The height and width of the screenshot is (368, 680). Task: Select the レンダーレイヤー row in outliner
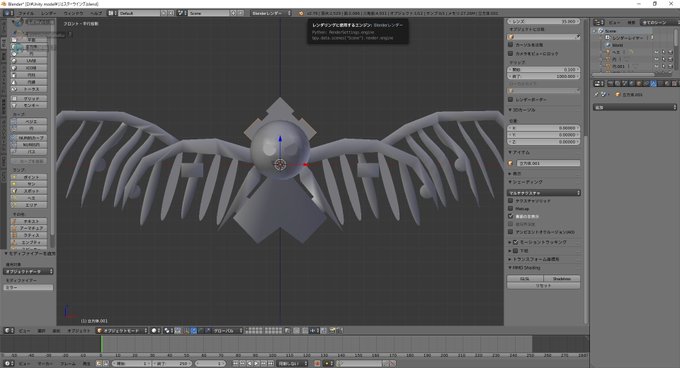[628, 38]
